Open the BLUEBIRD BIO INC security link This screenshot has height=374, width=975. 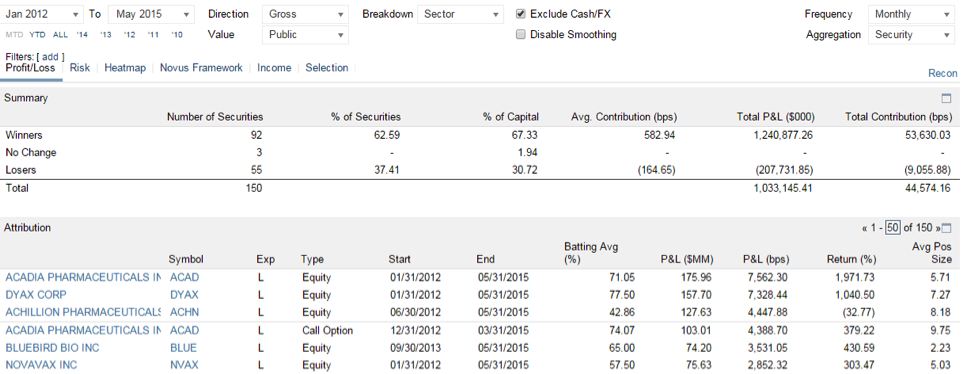click(x=52, y=348)
